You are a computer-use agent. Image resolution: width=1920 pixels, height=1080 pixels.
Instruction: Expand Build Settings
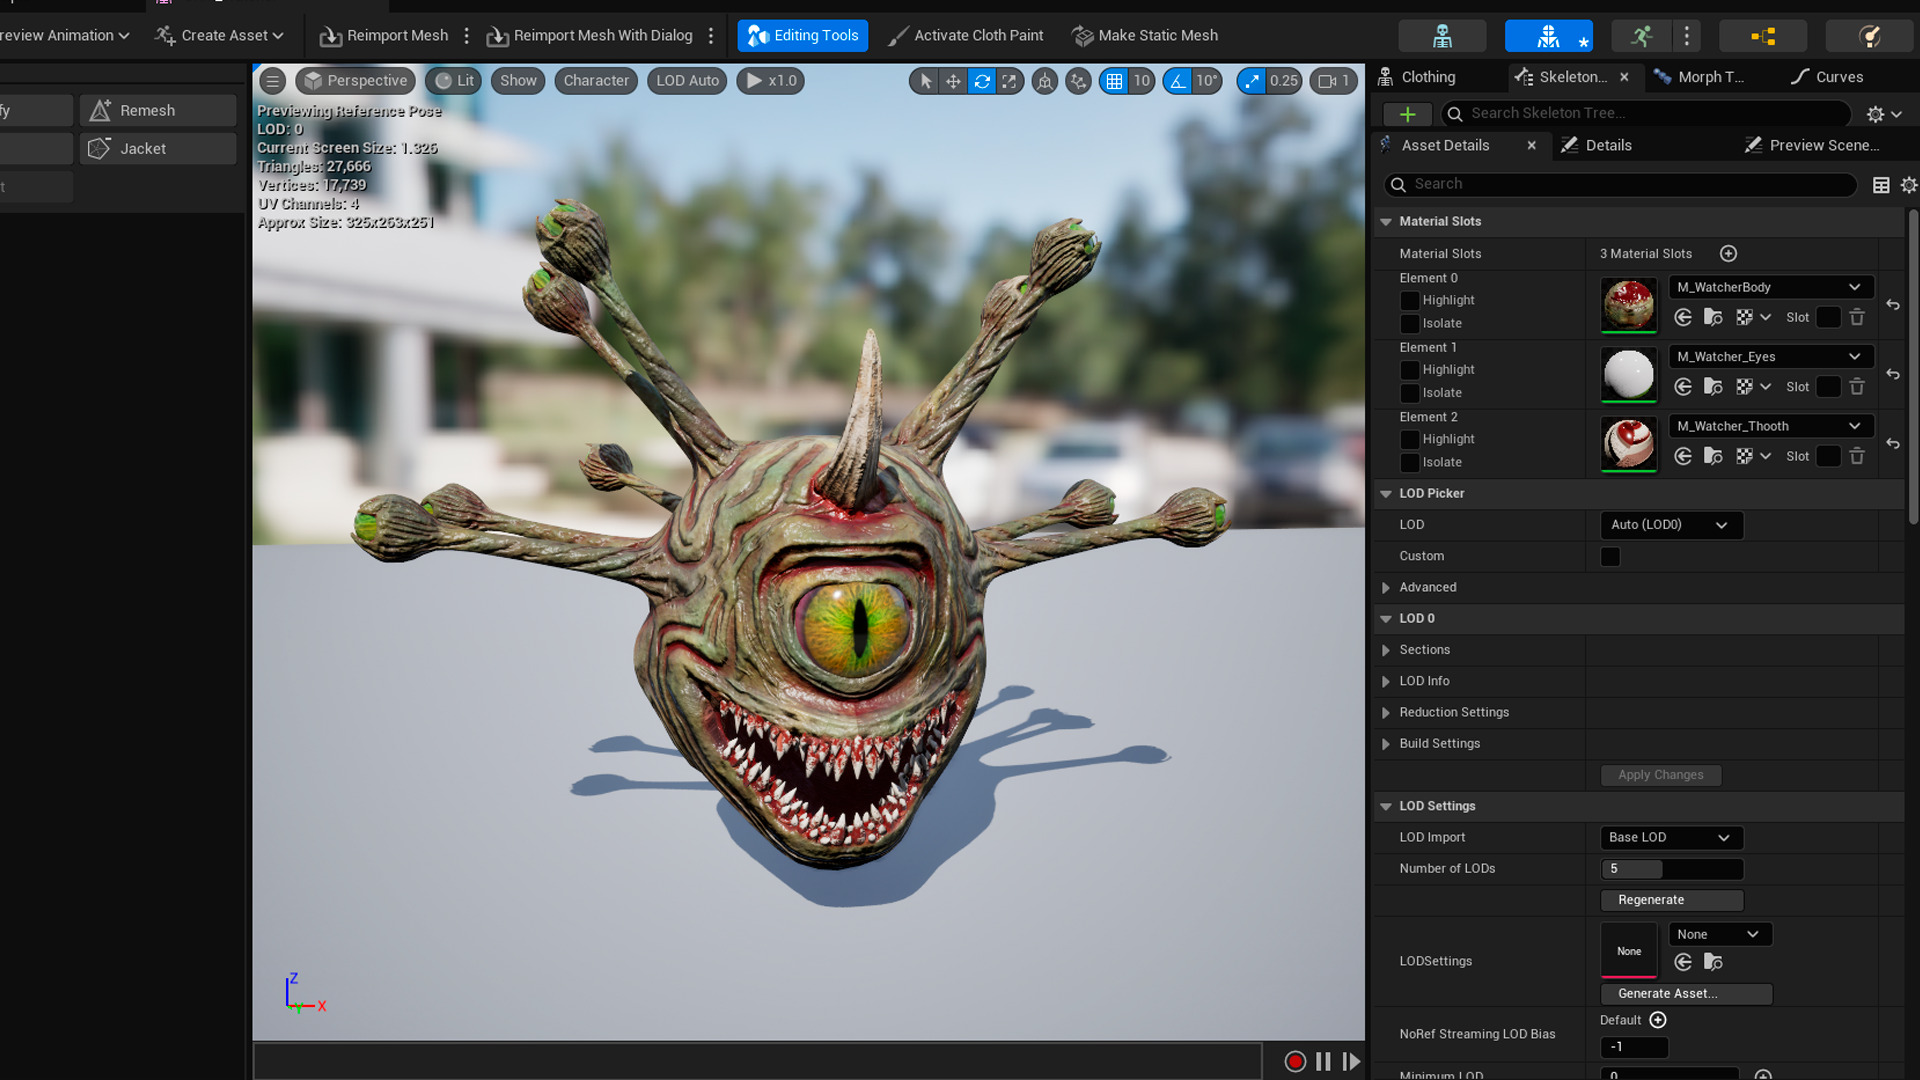click(1386, 744)
